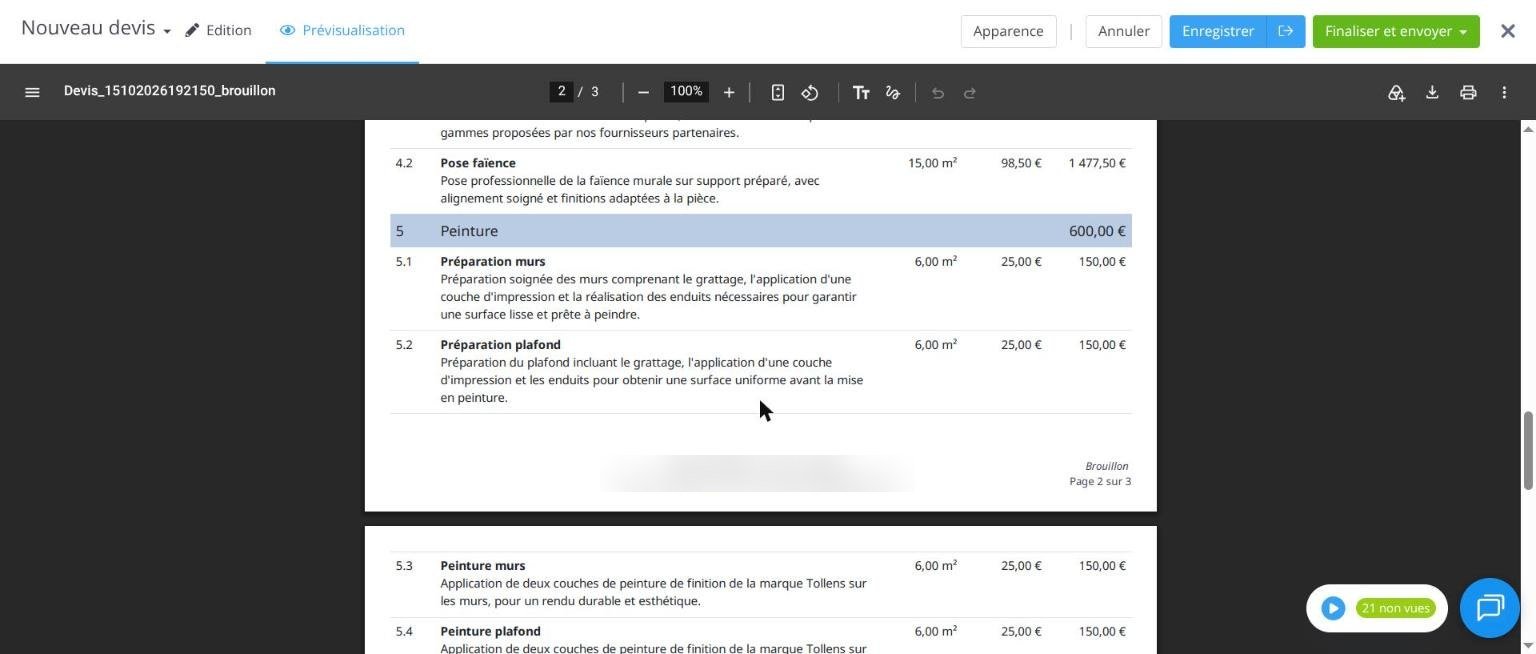Image resolution: width=1536 pixels, height=654 pixels.
Task: Click the 100% zoom level field
Action: click(686, 92)
